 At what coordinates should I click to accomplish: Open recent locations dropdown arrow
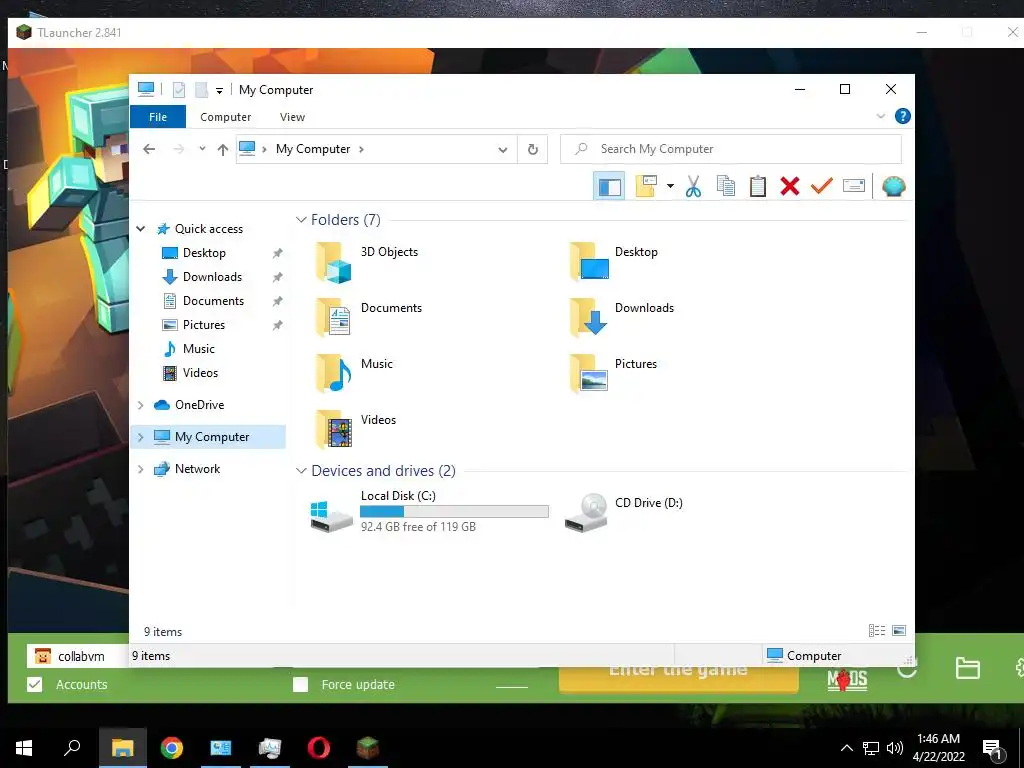pyautogui.click(x=202, y=150)
